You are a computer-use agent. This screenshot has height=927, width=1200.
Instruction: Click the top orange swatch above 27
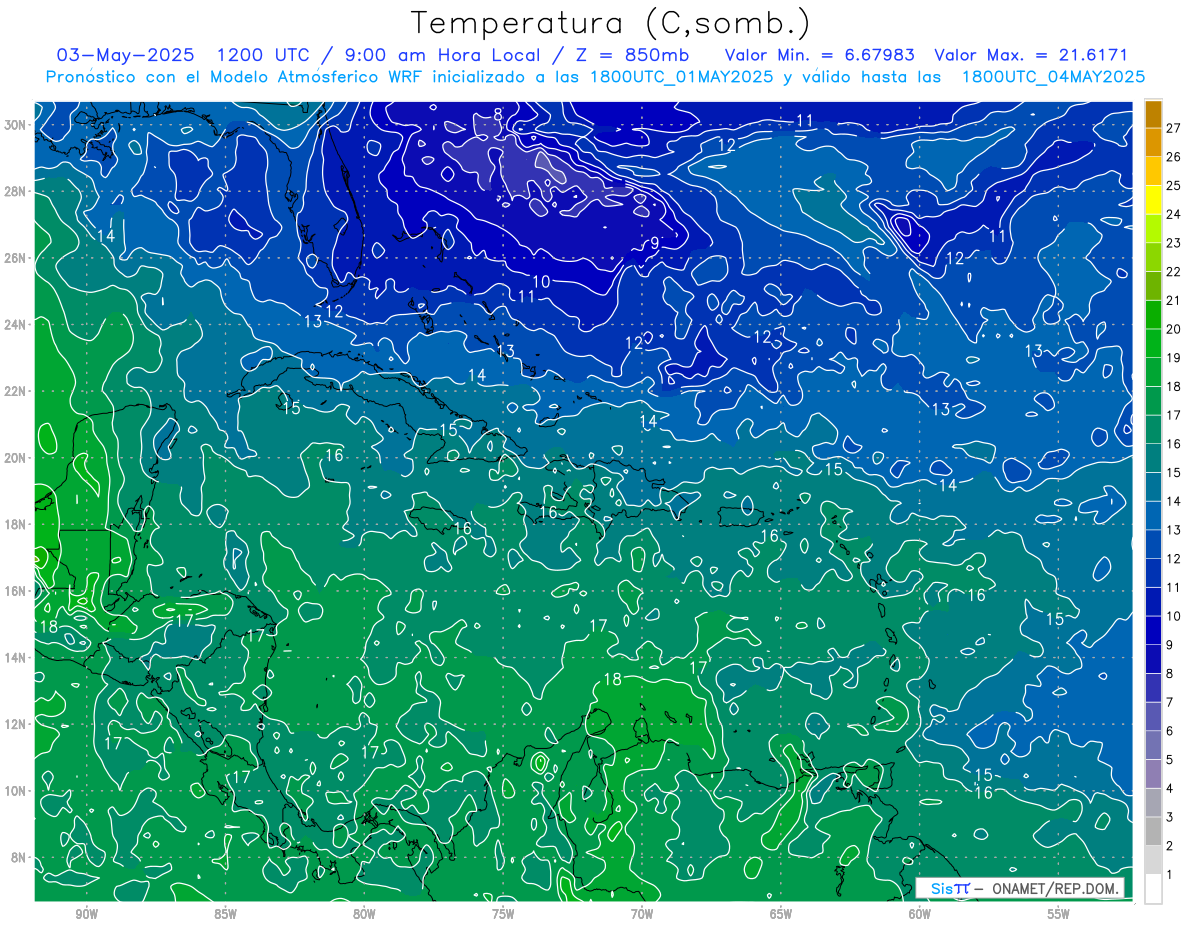[1154, 113]
